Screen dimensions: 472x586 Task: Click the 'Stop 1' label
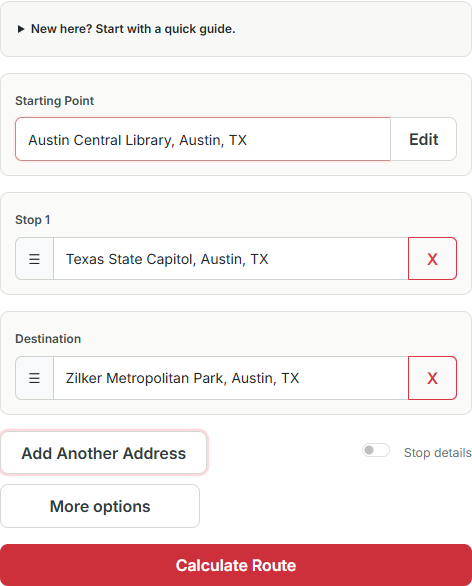click(x=33, y=220)
